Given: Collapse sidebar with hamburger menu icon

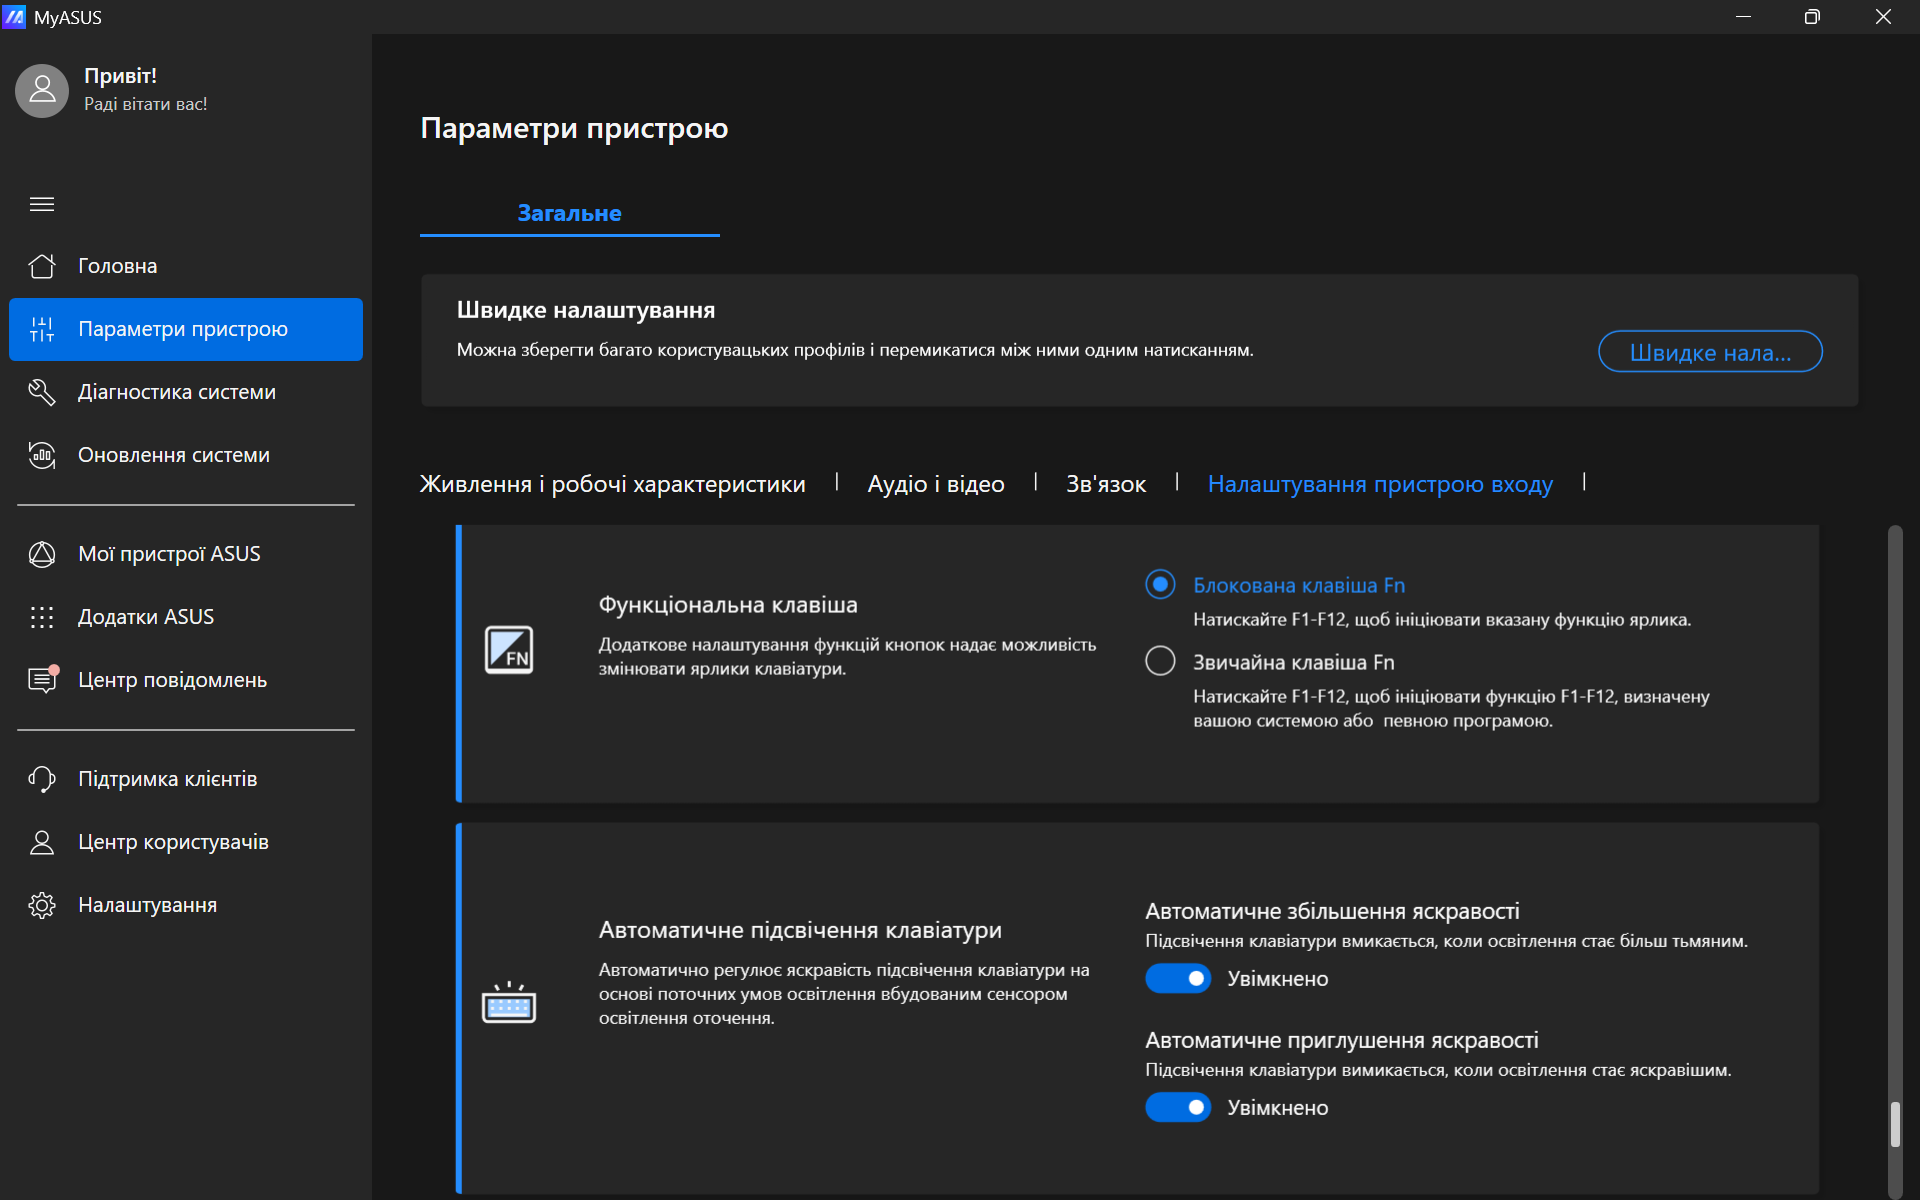Looking at the screenshot, I should pos(42,204).
